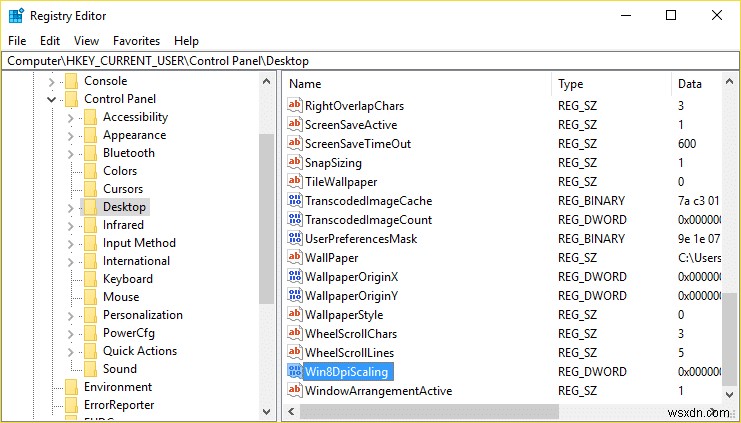Click the Personalization folder icon

tap(90, 315)
